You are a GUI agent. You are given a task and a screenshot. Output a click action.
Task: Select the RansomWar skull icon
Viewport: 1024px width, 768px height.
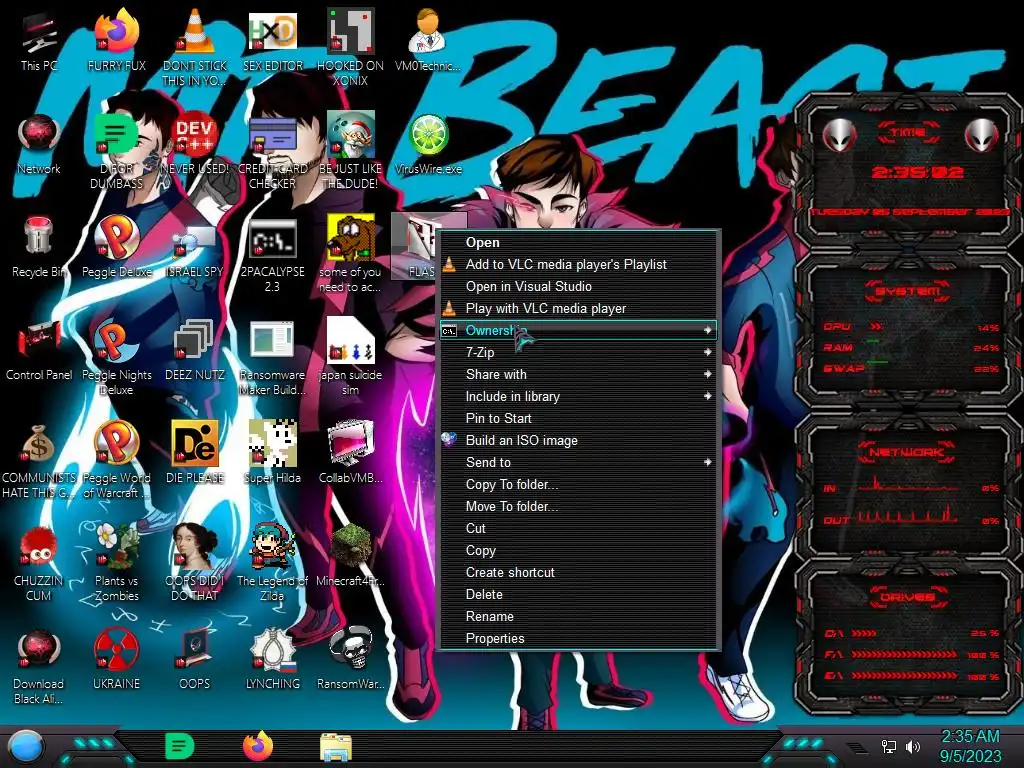click(x=350, y=660)
